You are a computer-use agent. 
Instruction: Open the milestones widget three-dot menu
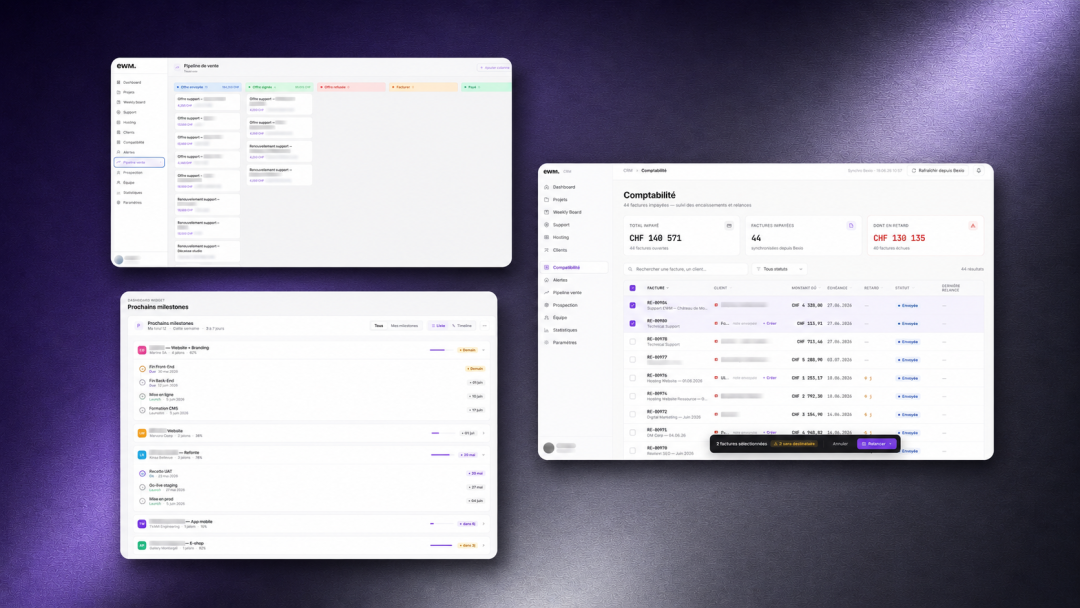pos(485,326)
